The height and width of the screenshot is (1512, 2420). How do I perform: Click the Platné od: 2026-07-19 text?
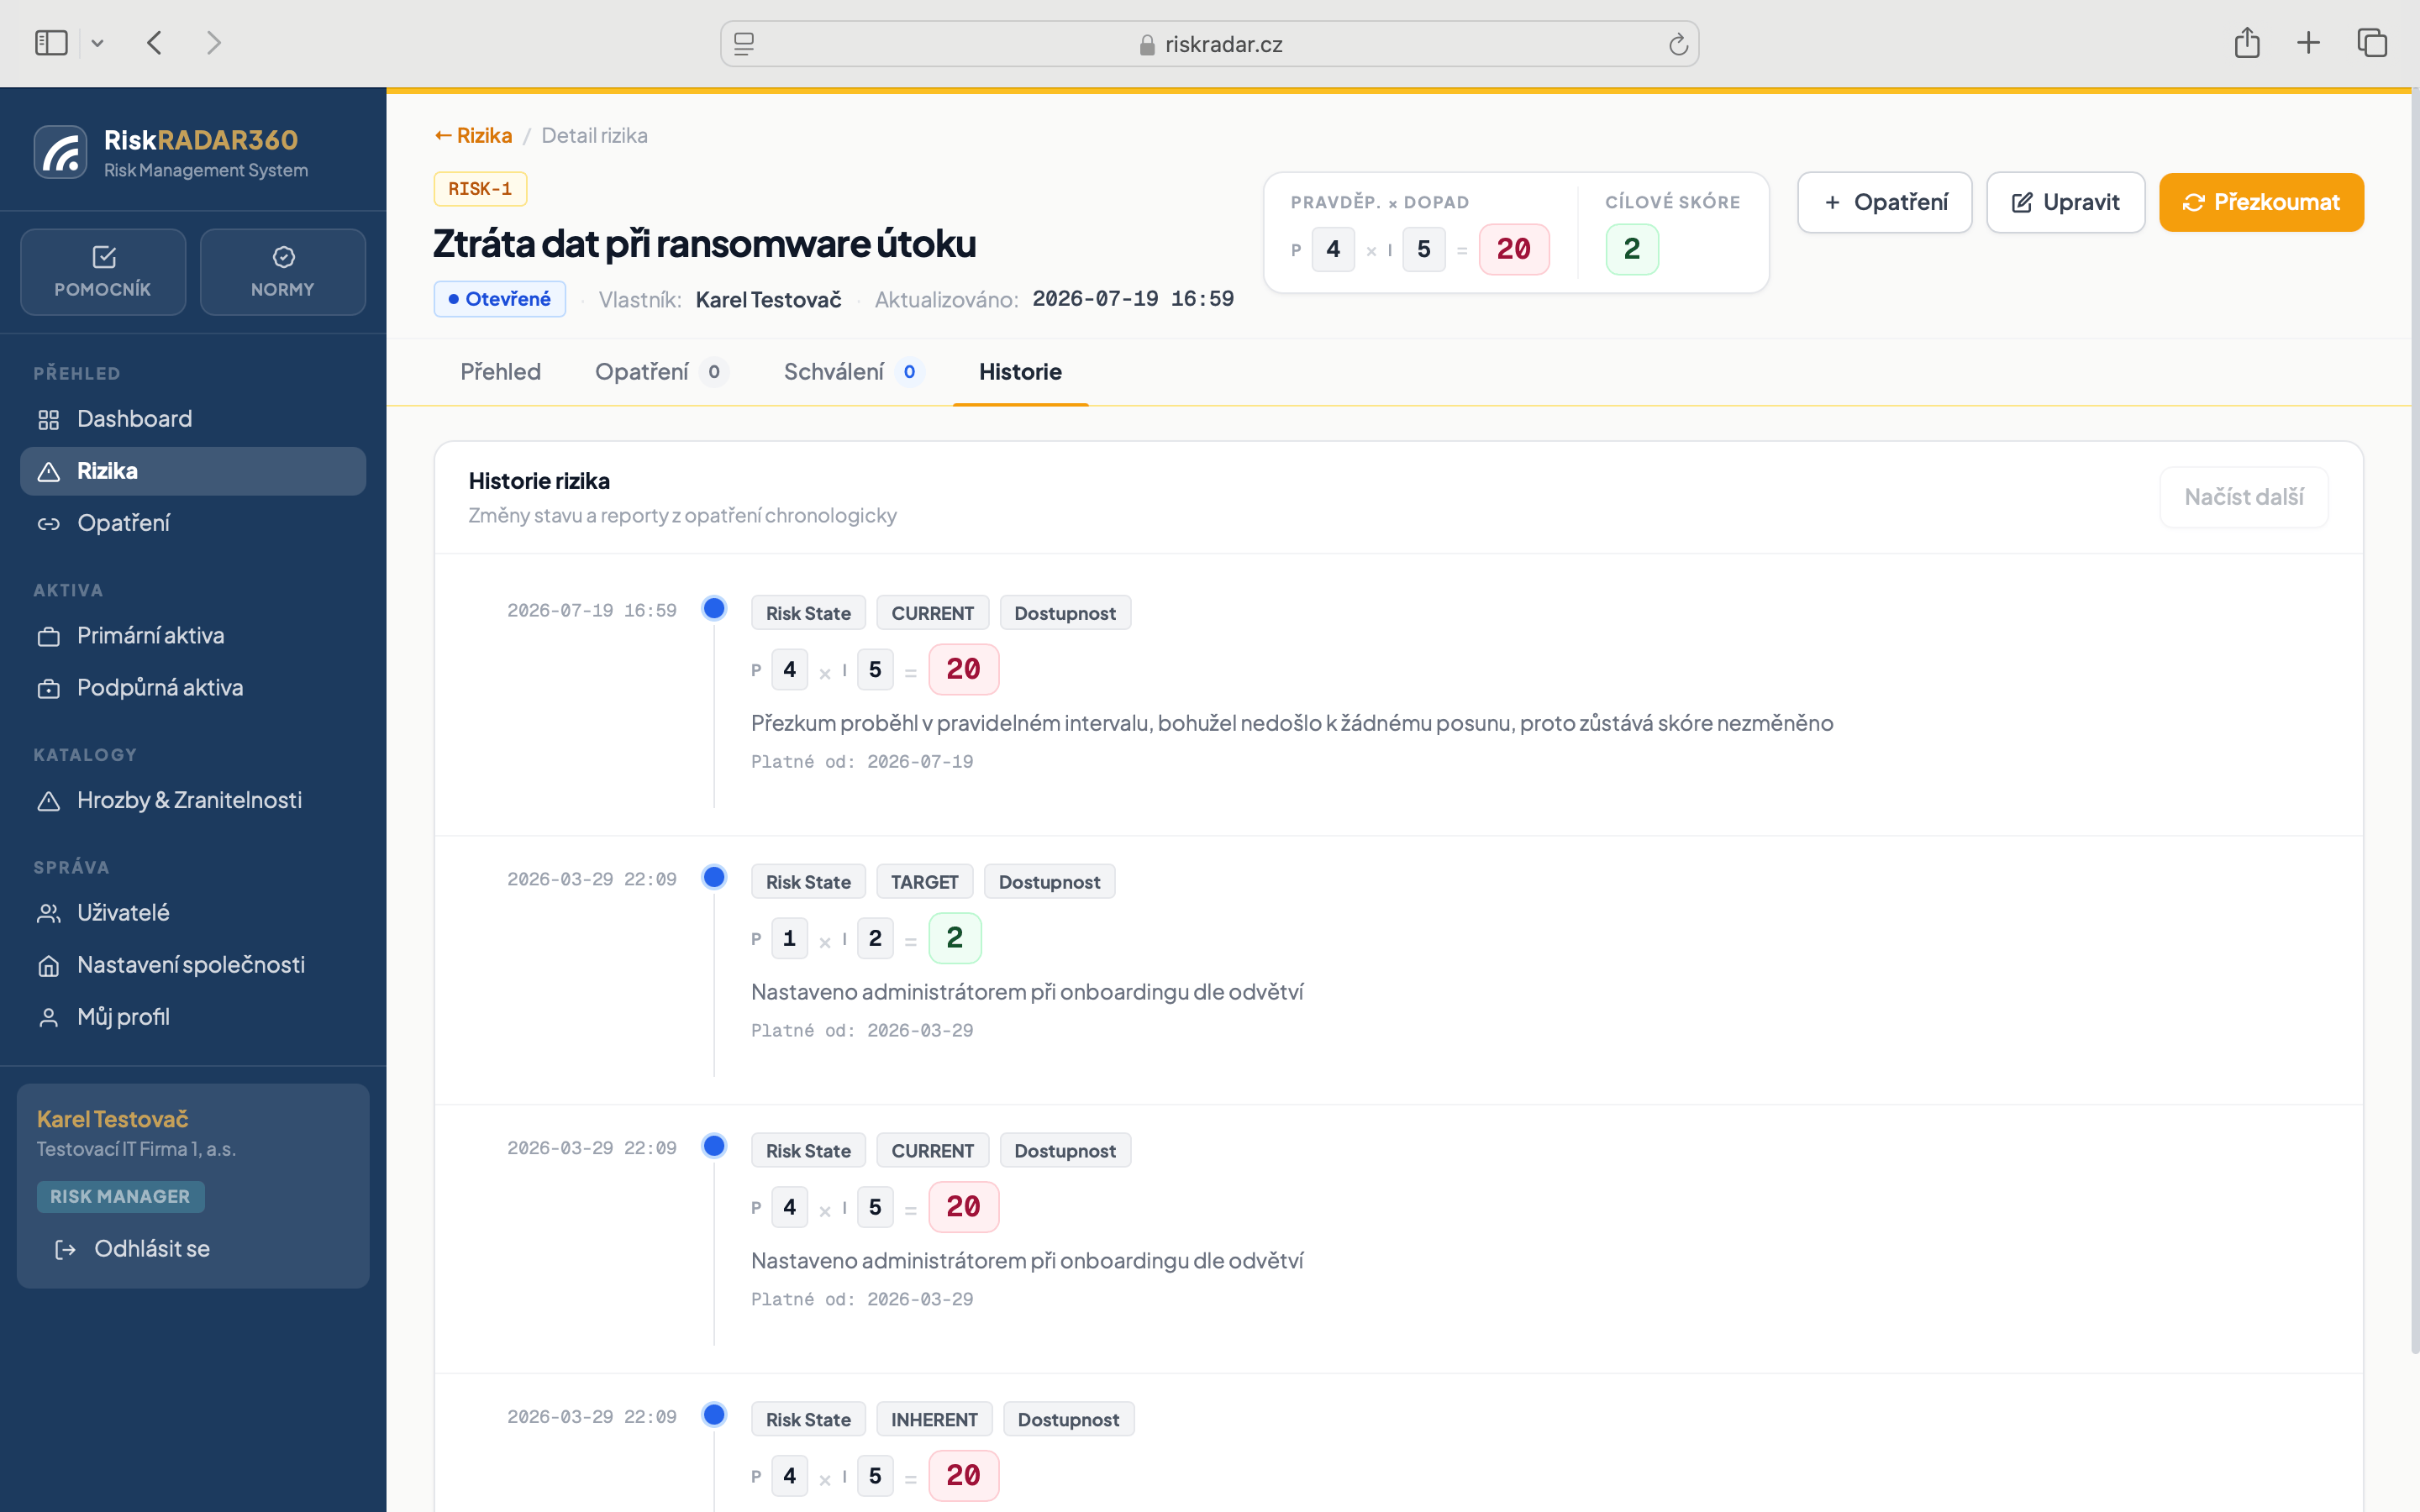[862, 762]
